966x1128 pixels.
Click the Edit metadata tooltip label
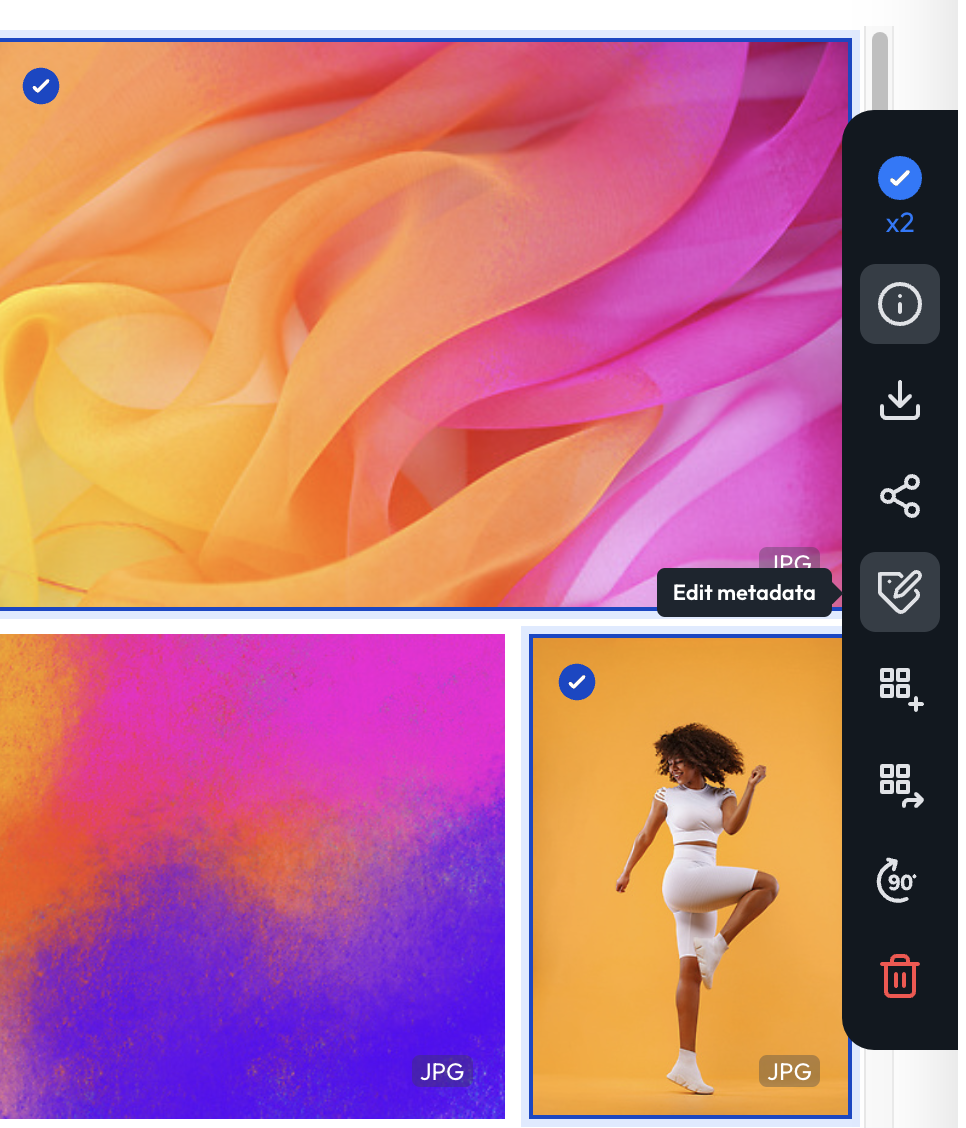coord(746,592)
